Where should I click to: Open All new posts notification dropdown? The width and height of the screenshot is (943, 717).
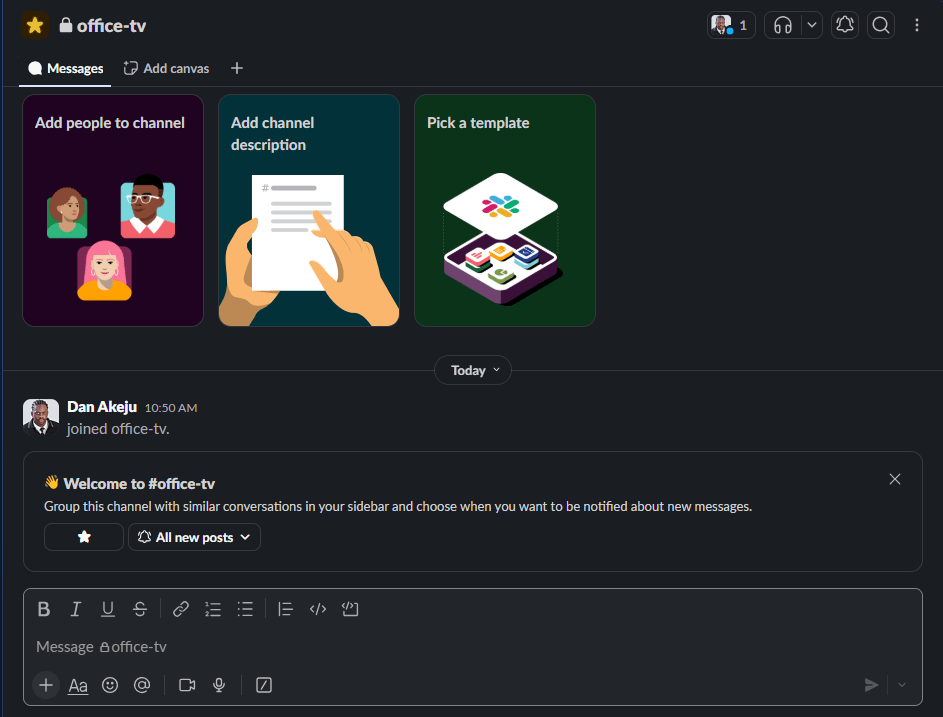[194, 537]
